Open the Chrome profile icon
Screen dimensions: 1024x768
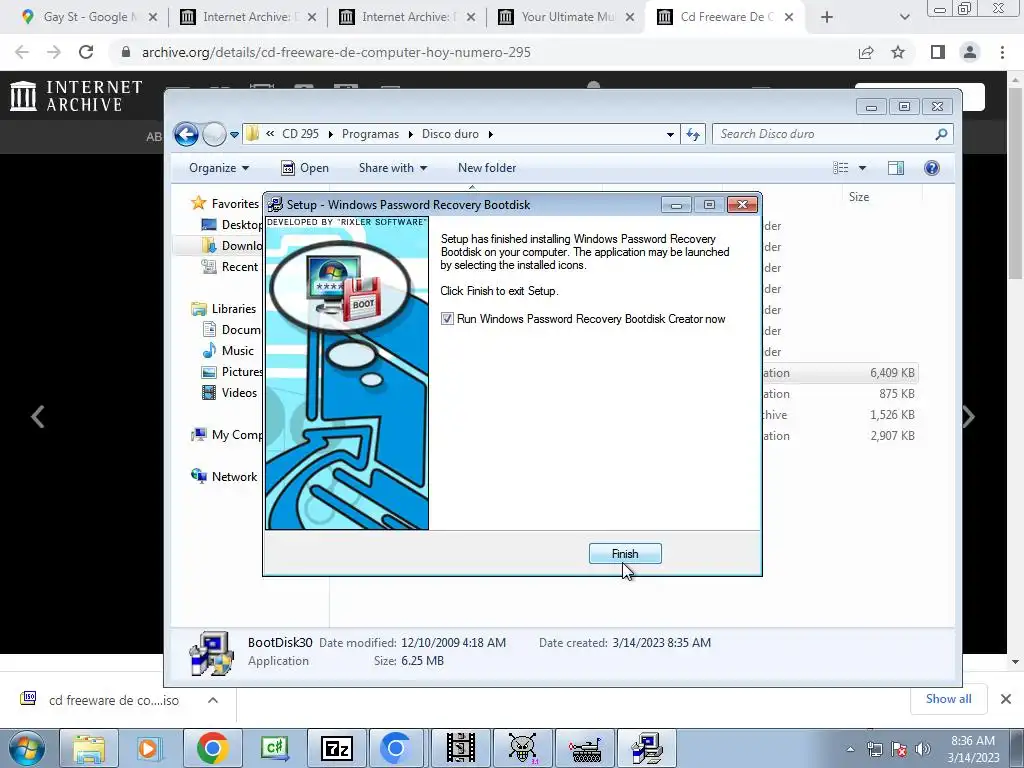(970, 52)
